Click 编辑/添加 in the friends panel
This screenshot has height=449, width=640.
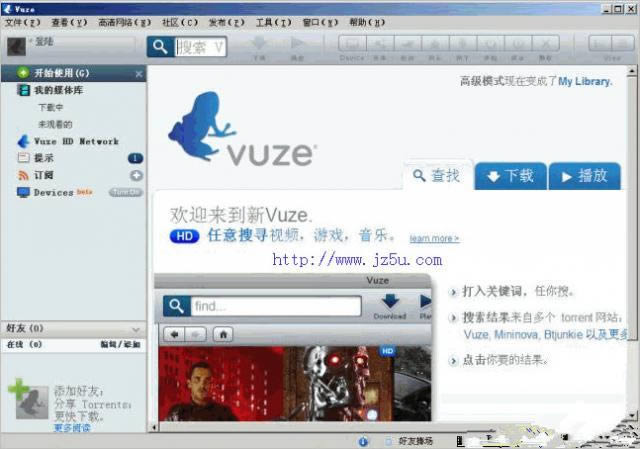(120, 345)
